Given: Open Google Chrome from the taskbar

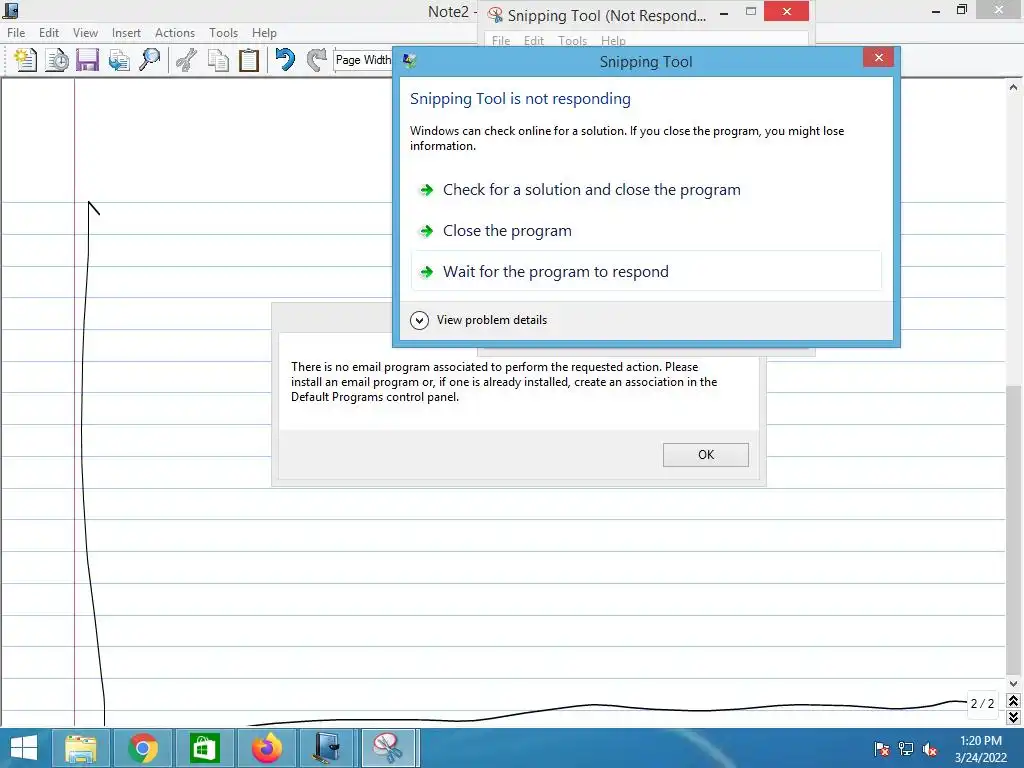Looking at the screenshot, I should (142, 748).
